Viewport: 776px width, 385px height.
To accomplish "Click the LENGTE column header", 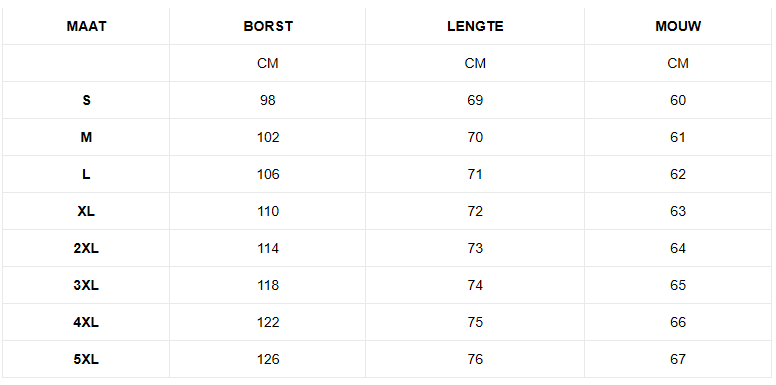I will pyautogui.click(x=475, y=26).
